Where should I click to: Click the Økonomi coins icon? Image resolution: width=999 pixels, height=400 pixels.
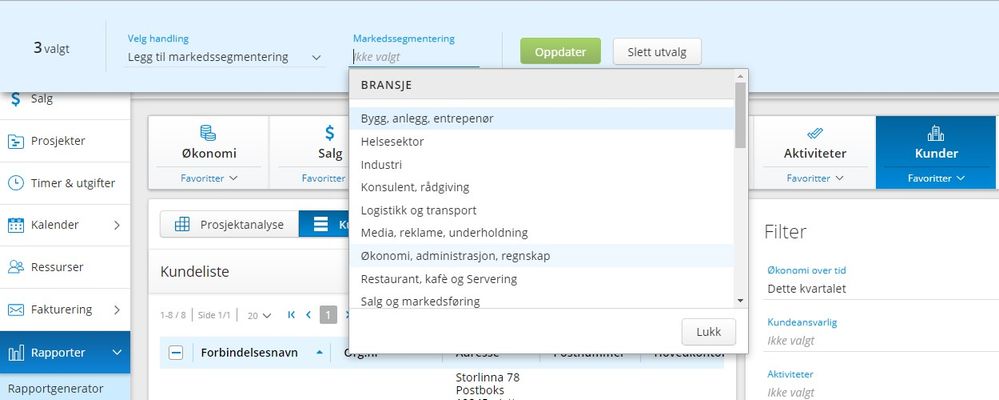point(208,132)
